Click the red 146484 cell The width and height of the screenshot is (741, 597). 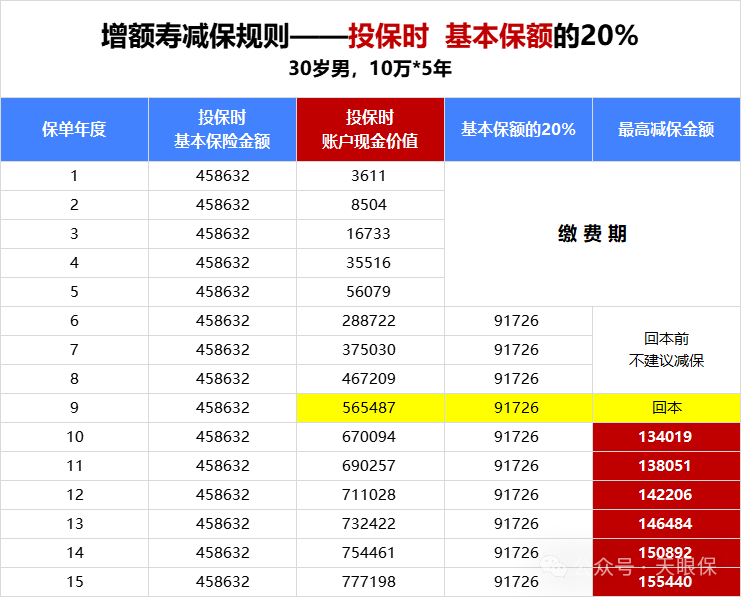pyautogui.click(x=666, y=524)
